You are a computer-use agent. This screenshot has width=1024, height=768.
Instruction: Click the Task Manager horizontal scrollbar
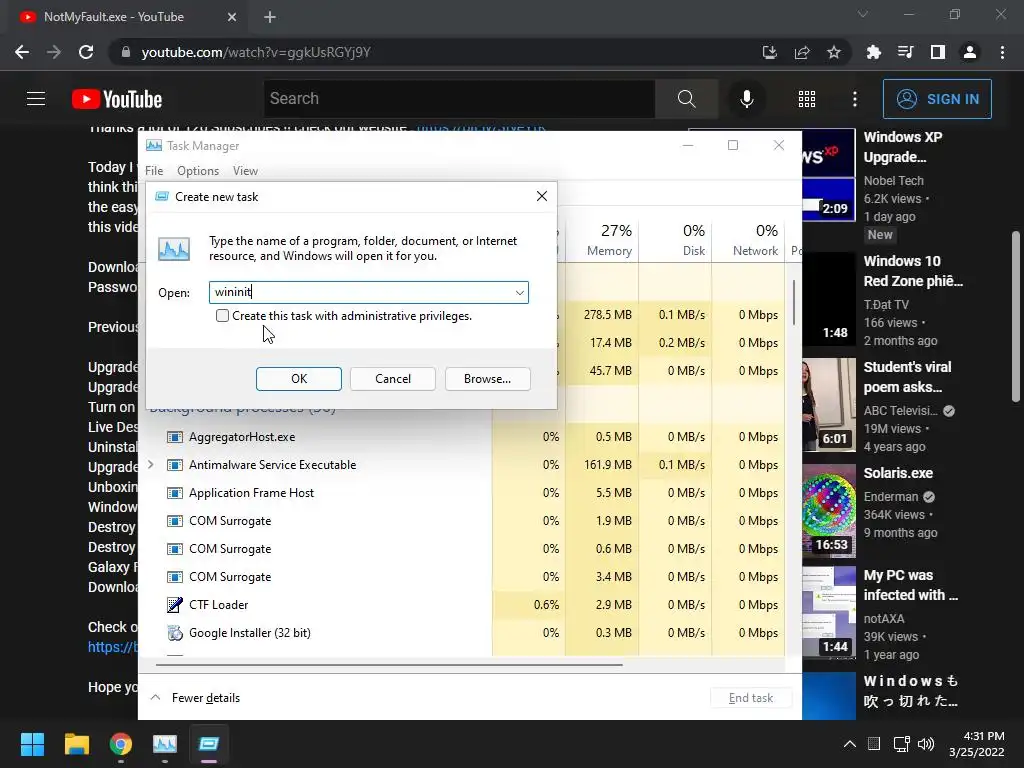[x=389, y=665]
